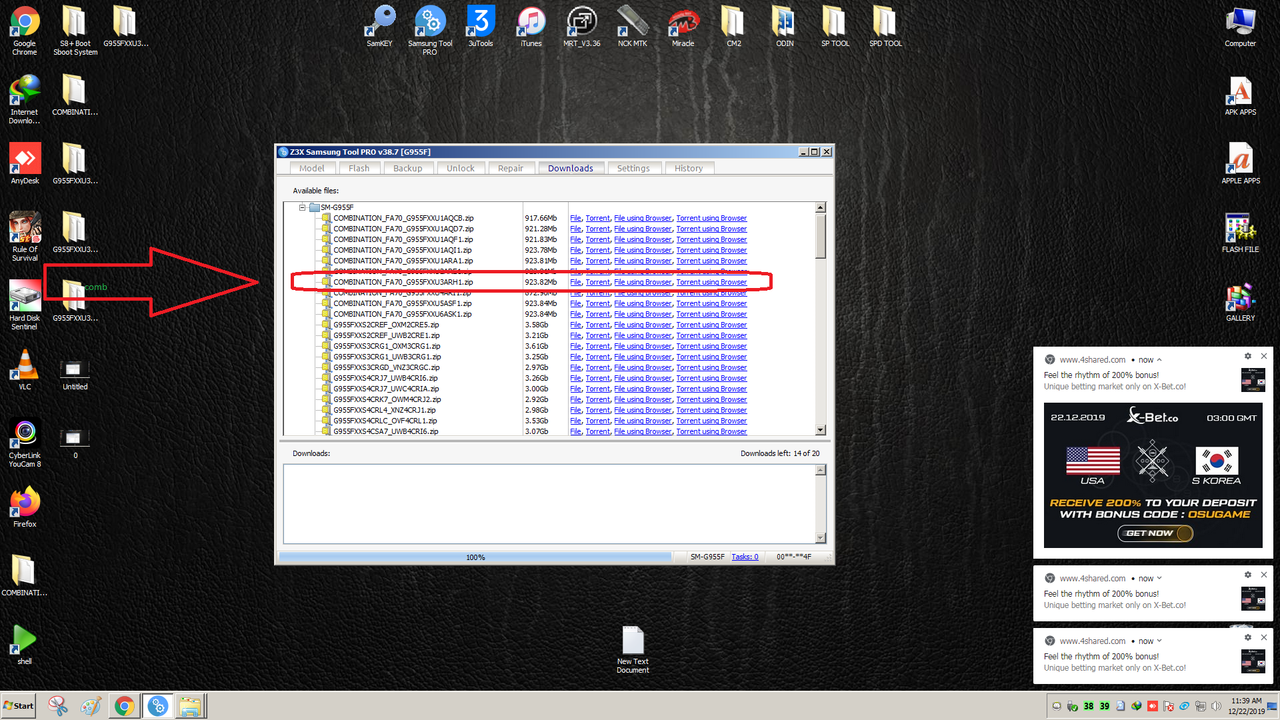Open the GALLERY desktop icon

point(1240,302)
